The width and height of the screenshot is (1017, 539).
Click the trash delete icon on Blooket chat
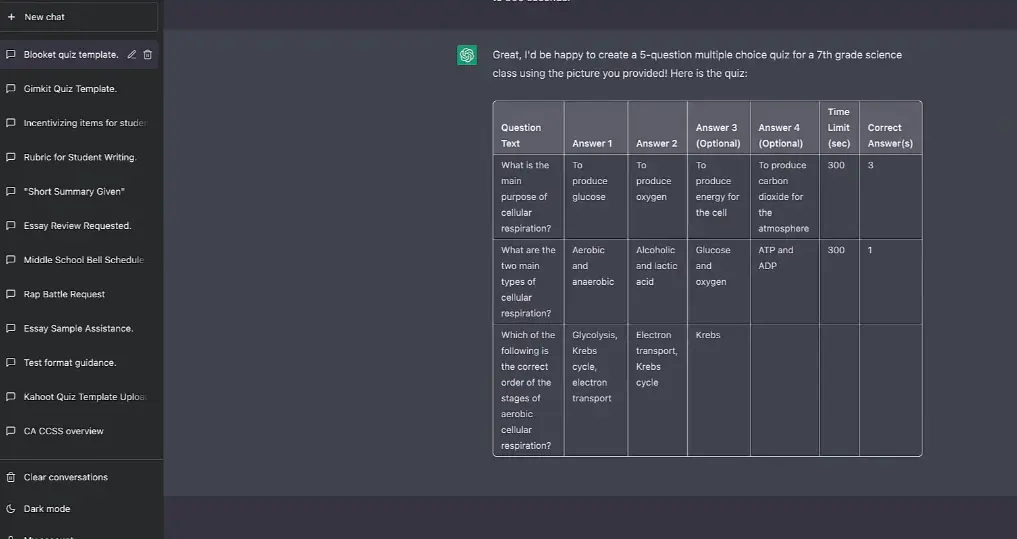[148, 55]
